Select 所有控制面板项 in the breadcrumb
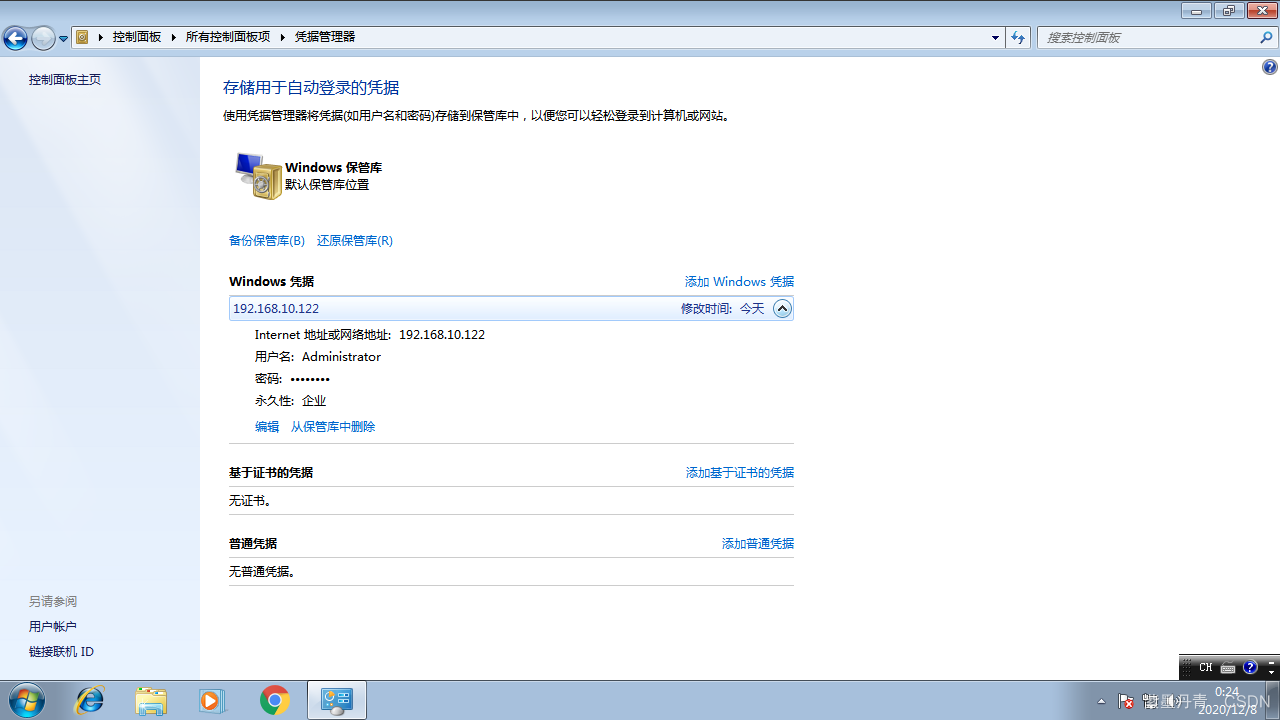Image resolution: width=1280 pixels, height=720 pixels. pyautogui.click(x=228, y=37)
